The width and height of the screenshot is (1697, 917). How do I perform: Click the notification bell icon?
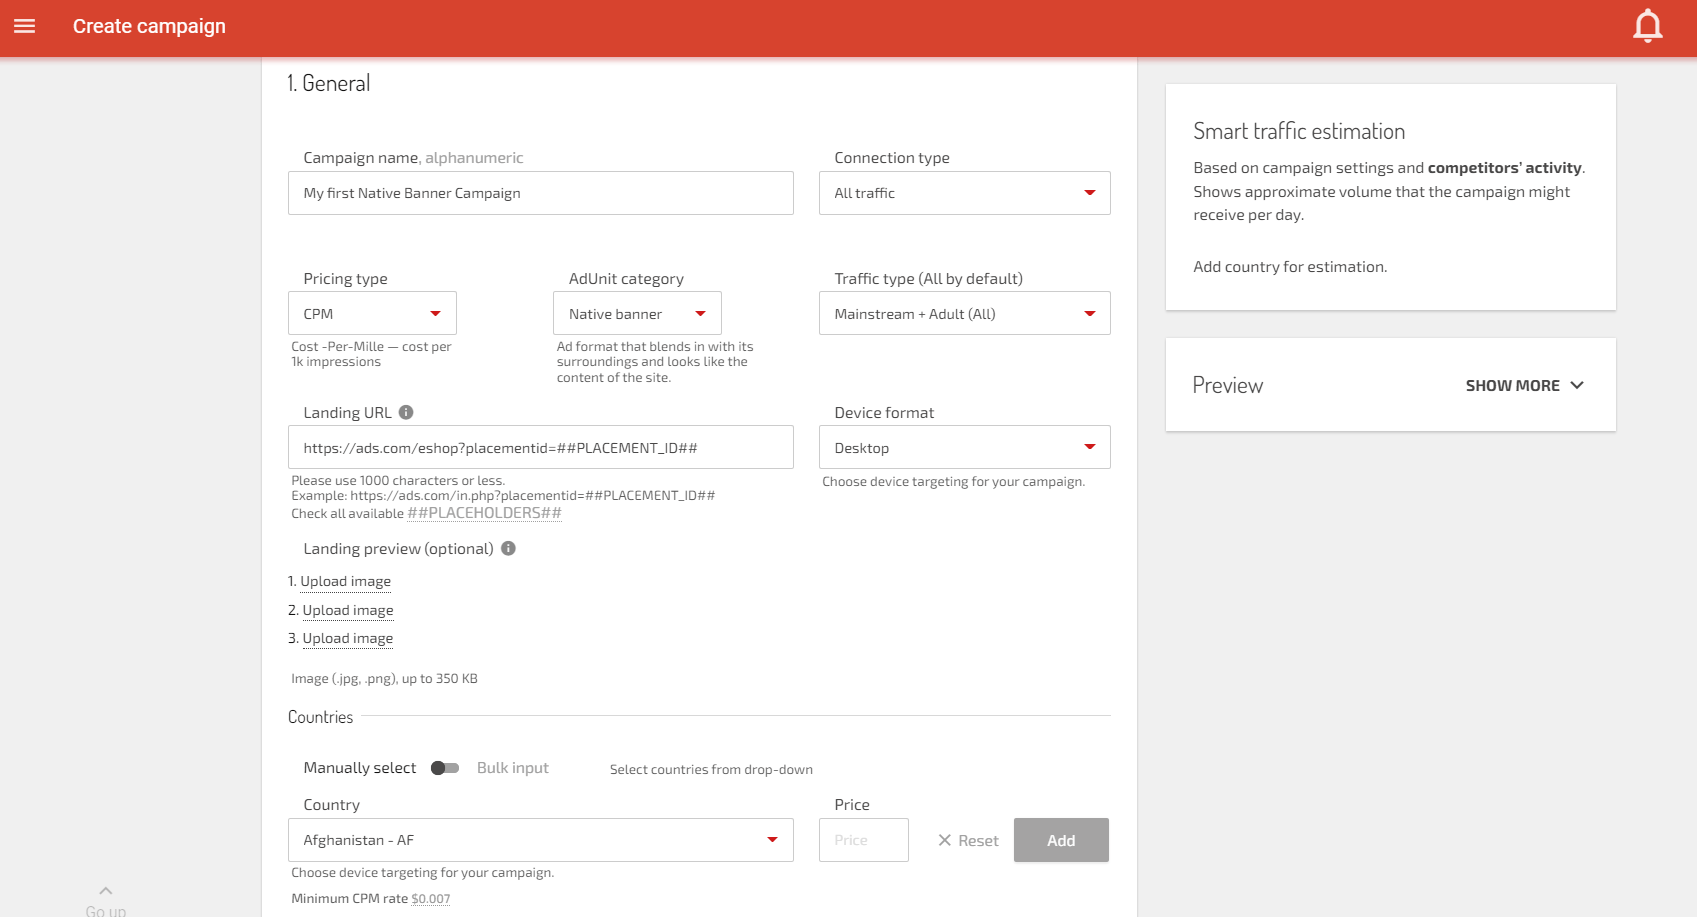click(x=1646, y=26)
